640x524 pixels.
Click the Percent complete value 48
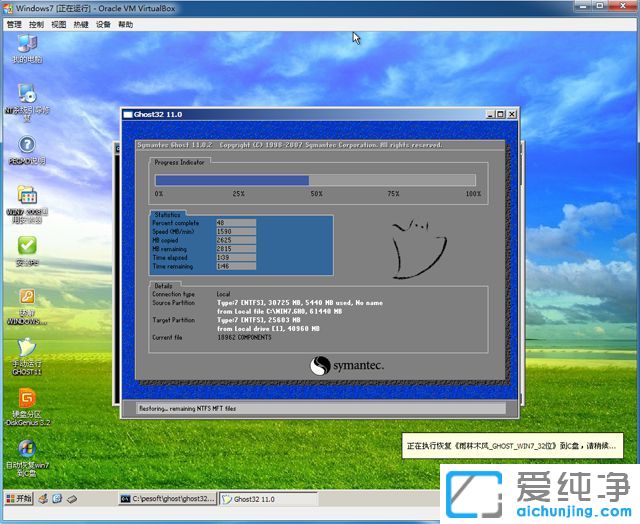click(x=236, y=223)
